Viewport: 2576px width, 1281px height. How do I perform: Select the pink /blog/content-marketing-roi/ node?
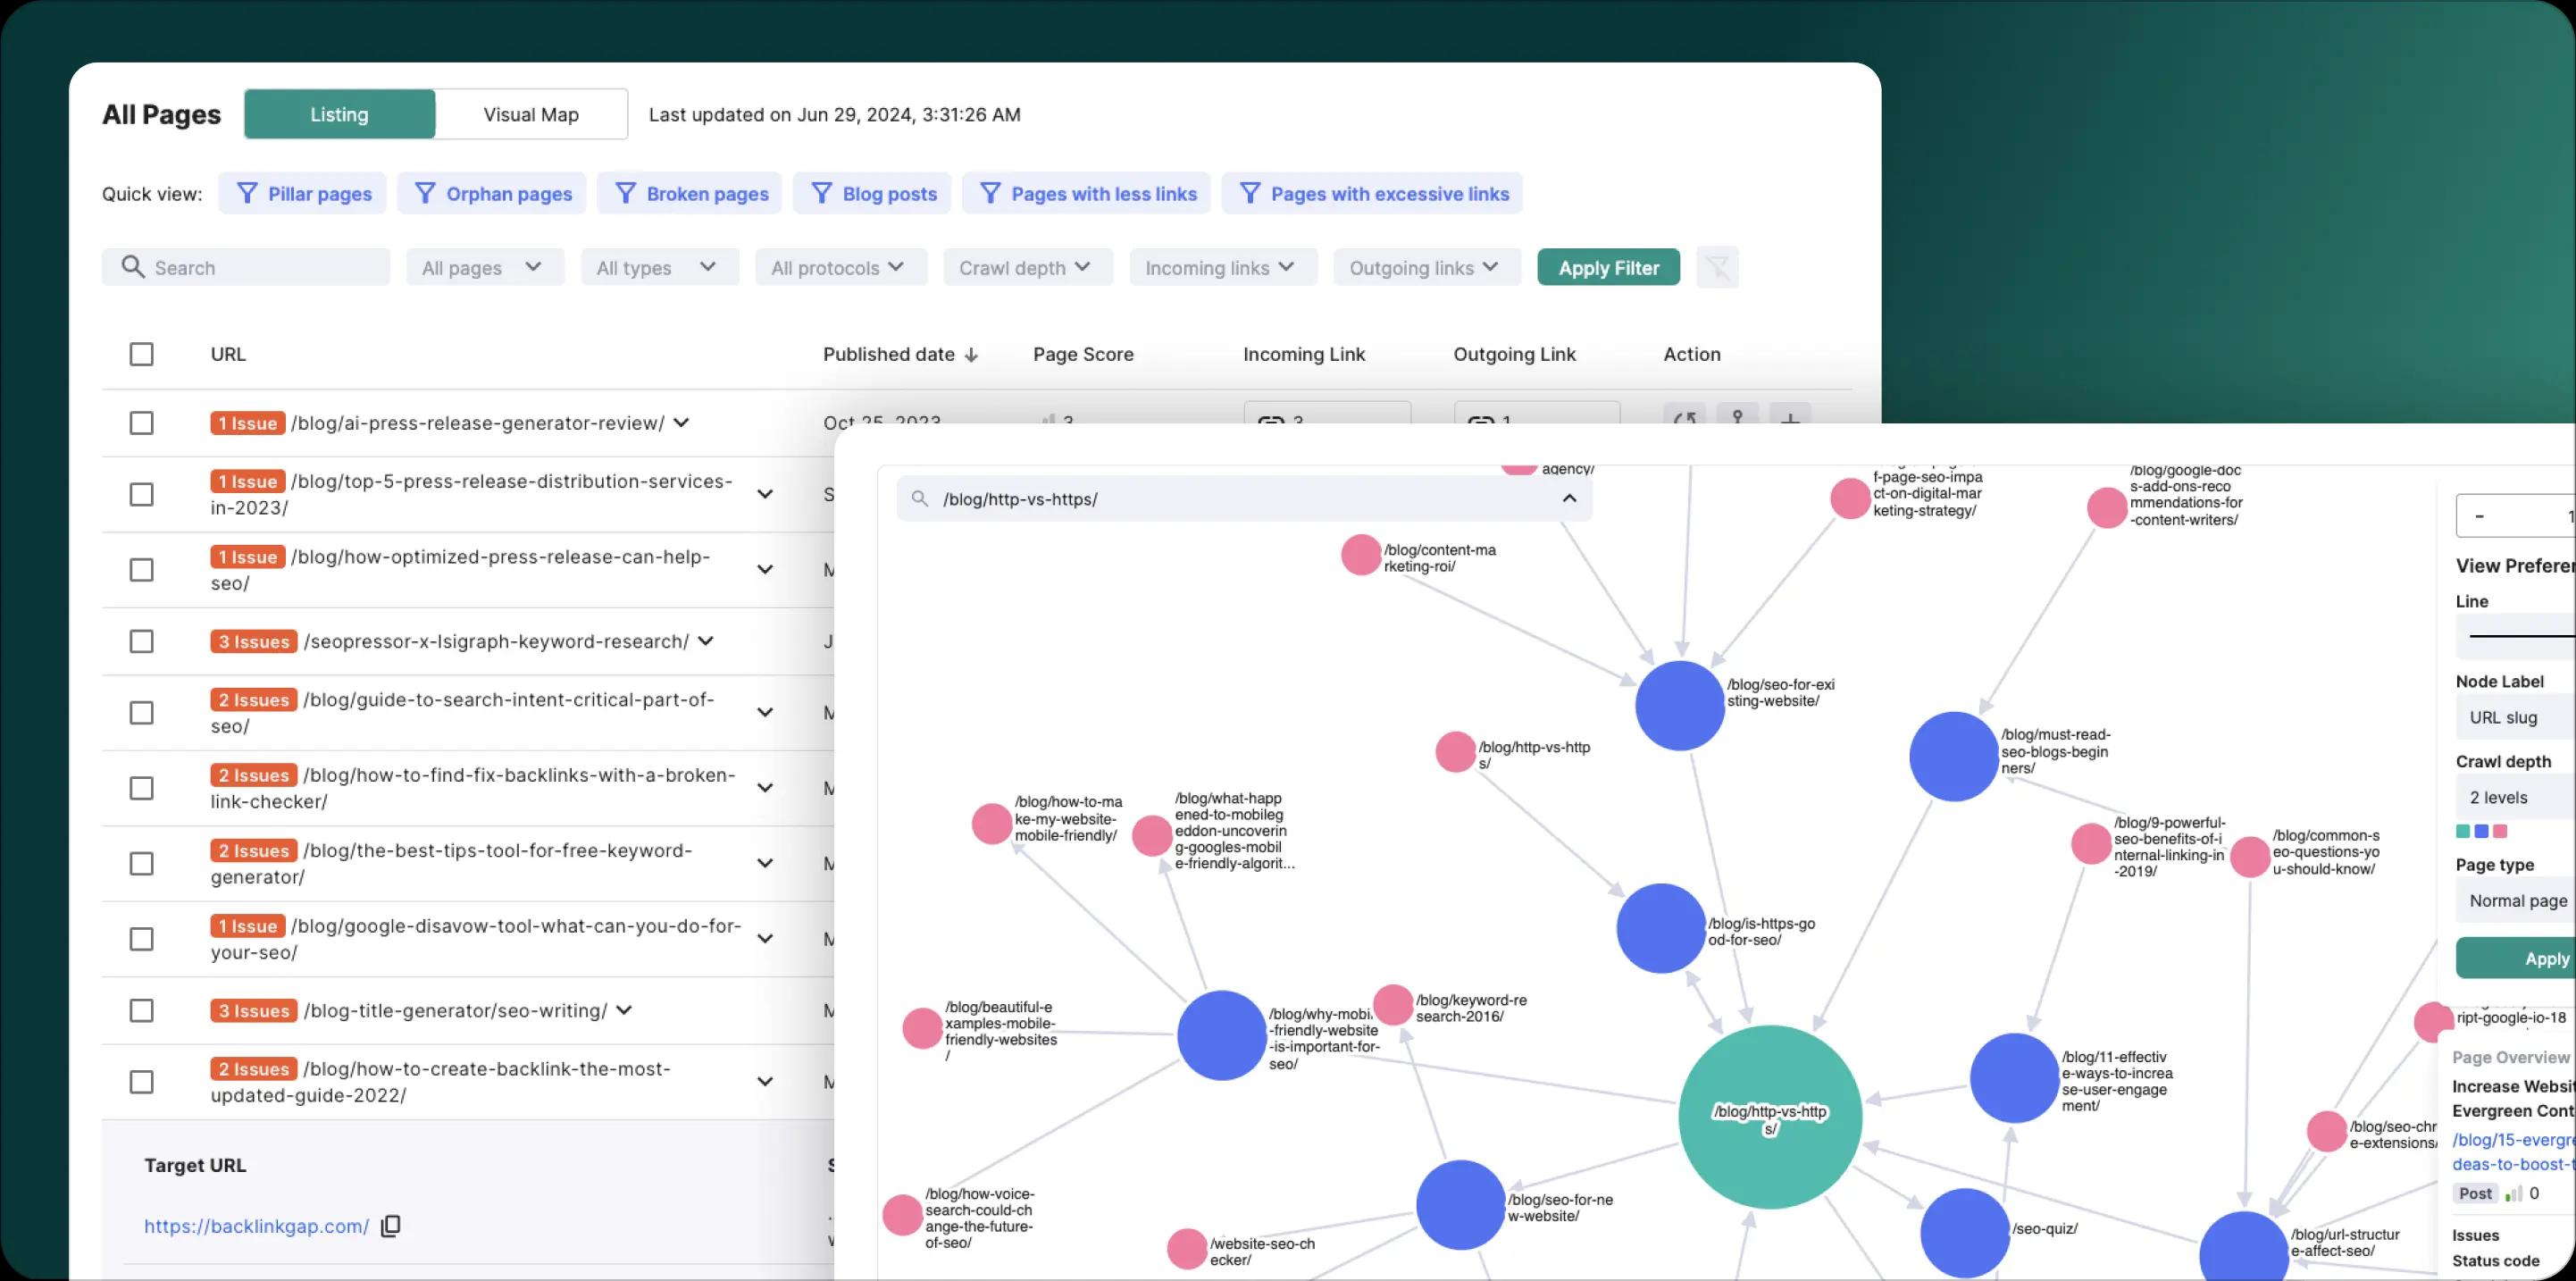(x=1361, y=555)
